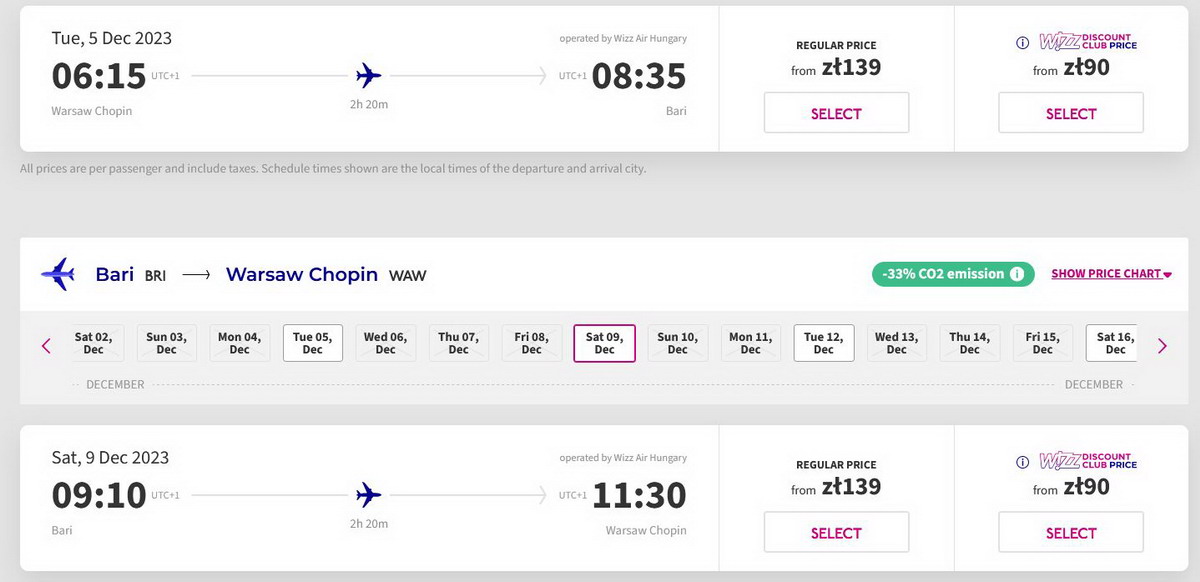This screenshot has width=1200, height=582.
Task: Click the airplane icon beside Bari BRI heading
Action: [58, 274]
